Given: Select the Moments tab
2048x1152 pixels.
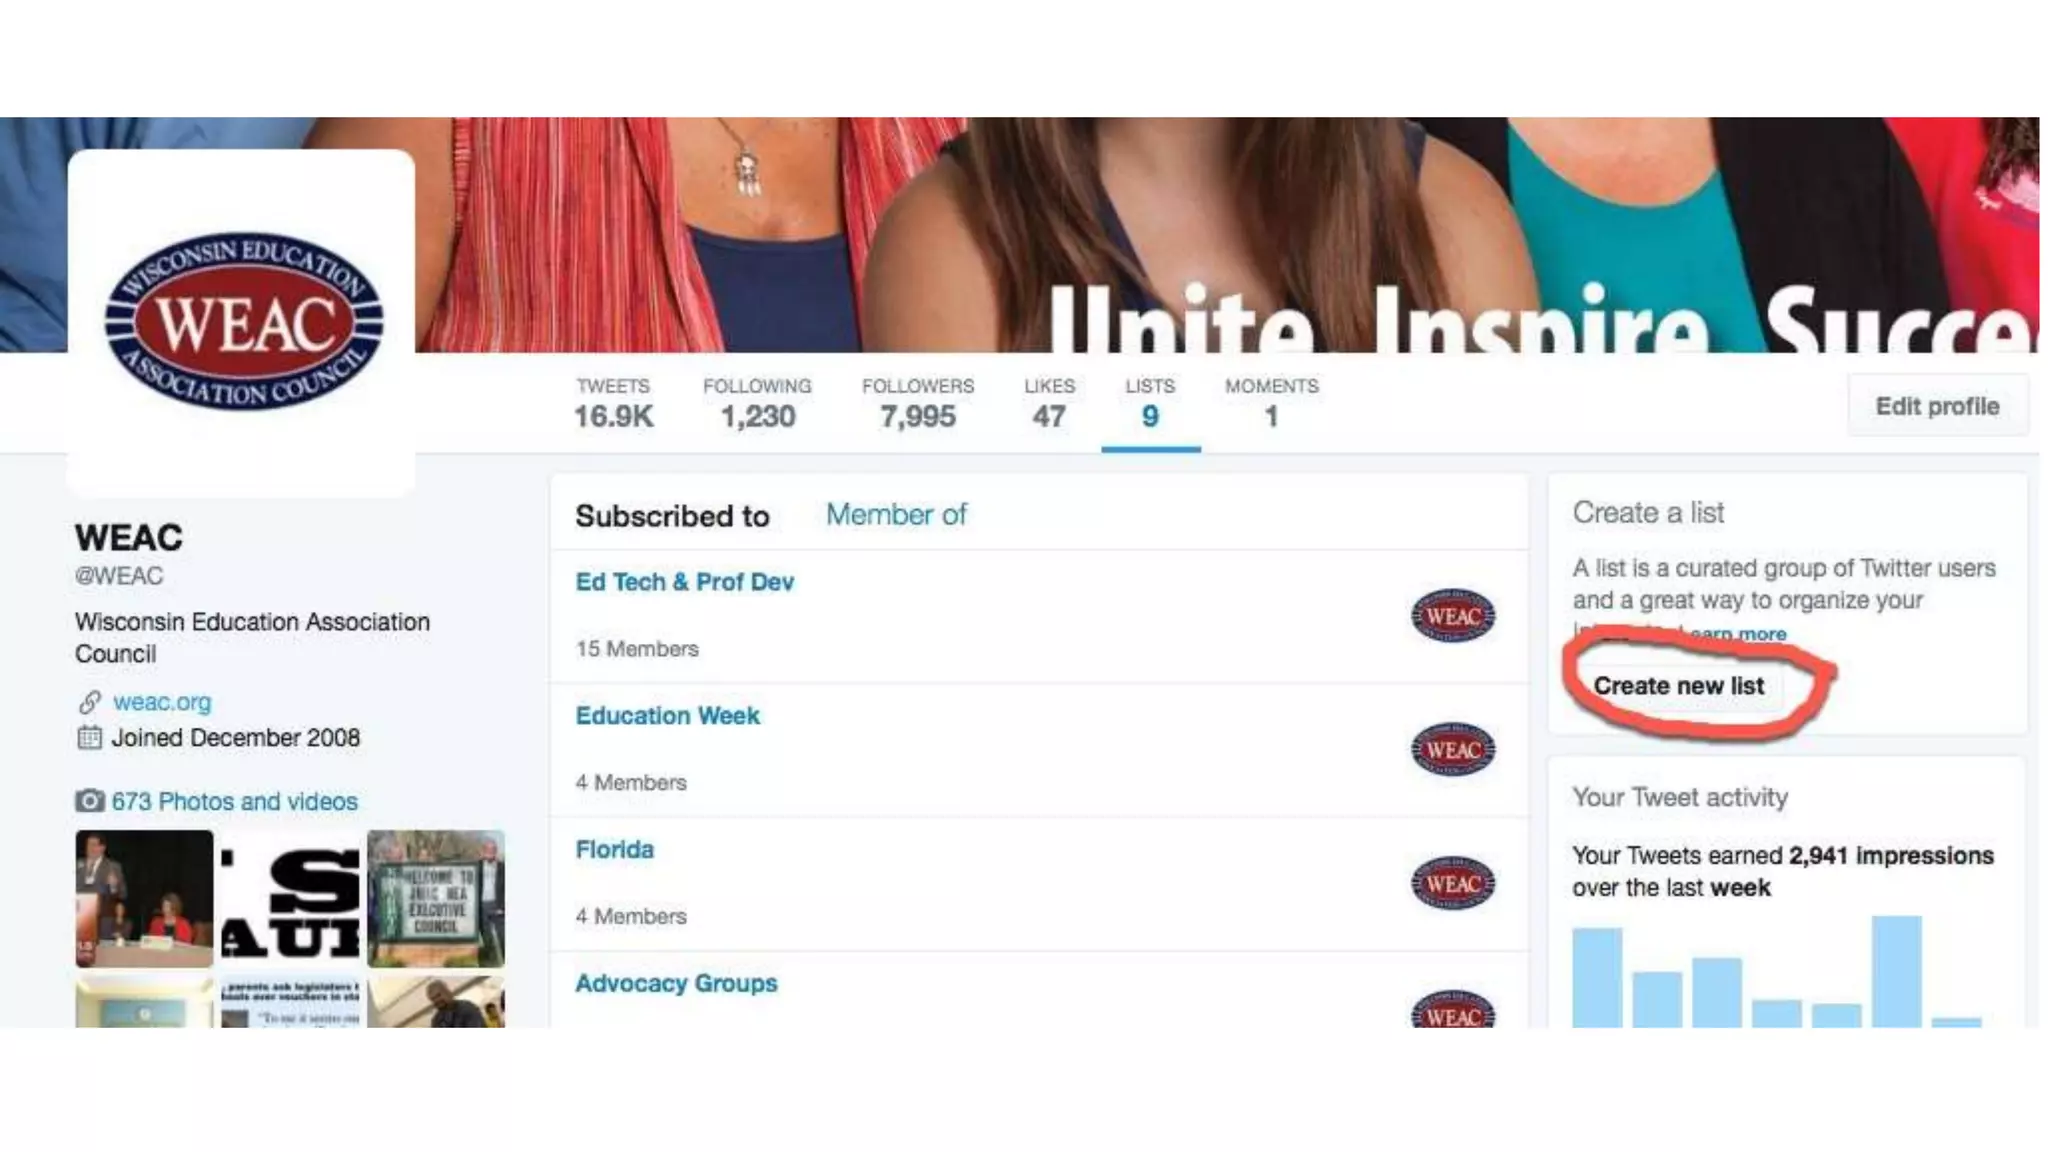Looking at the screenshot, I should click(x=1272, y=403).
